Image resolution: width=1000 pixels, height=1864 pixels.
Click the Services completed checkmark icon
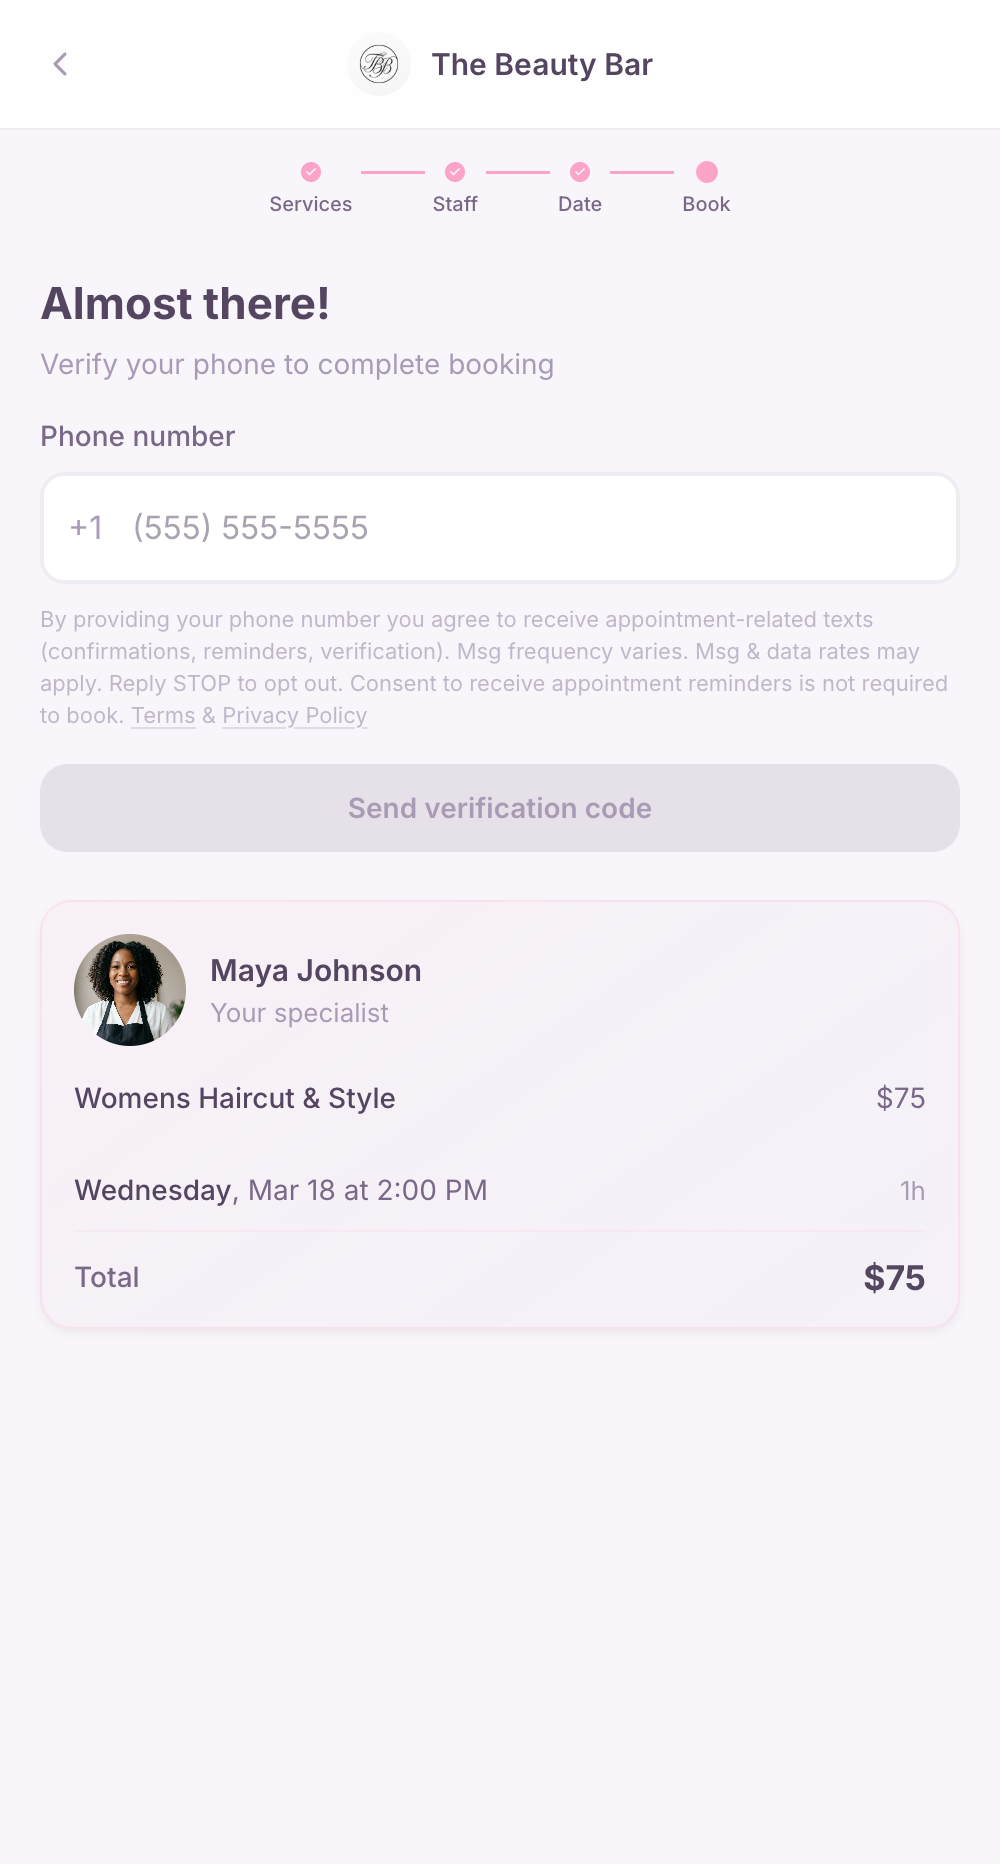tap(310, 172)
